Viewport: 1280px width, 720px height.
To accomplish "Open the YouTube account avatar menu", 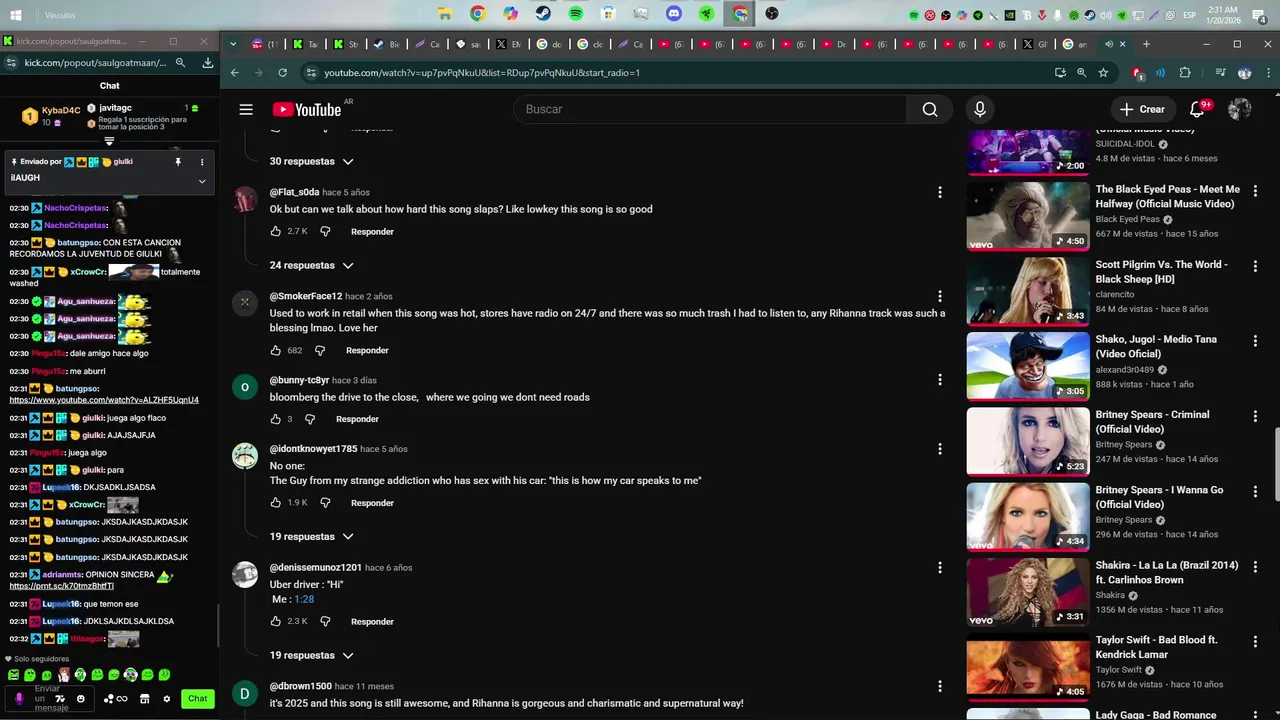I will (1240, 109).
